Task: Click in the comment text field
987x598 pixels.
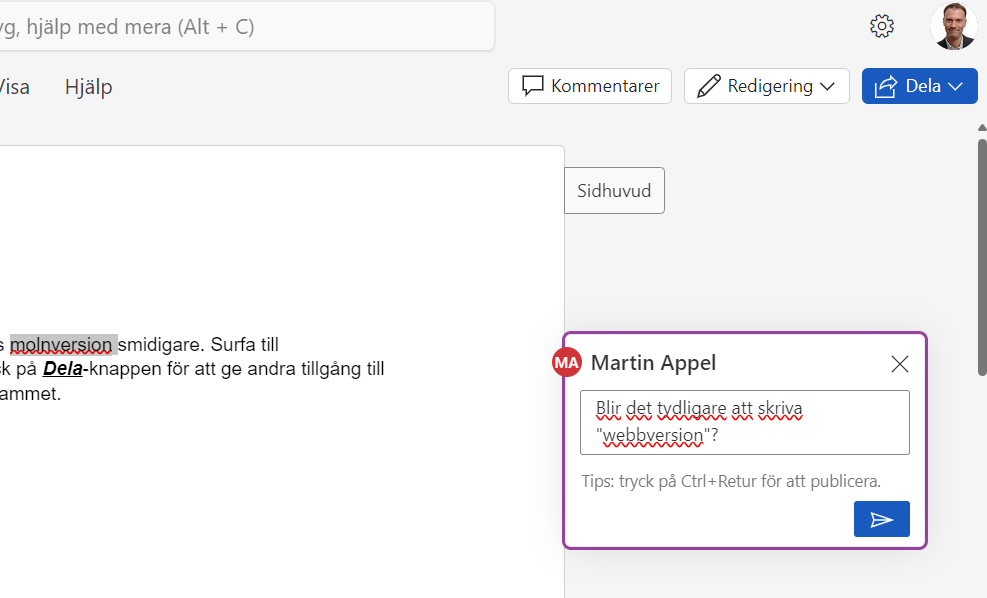Action: [x=744, y=422]
